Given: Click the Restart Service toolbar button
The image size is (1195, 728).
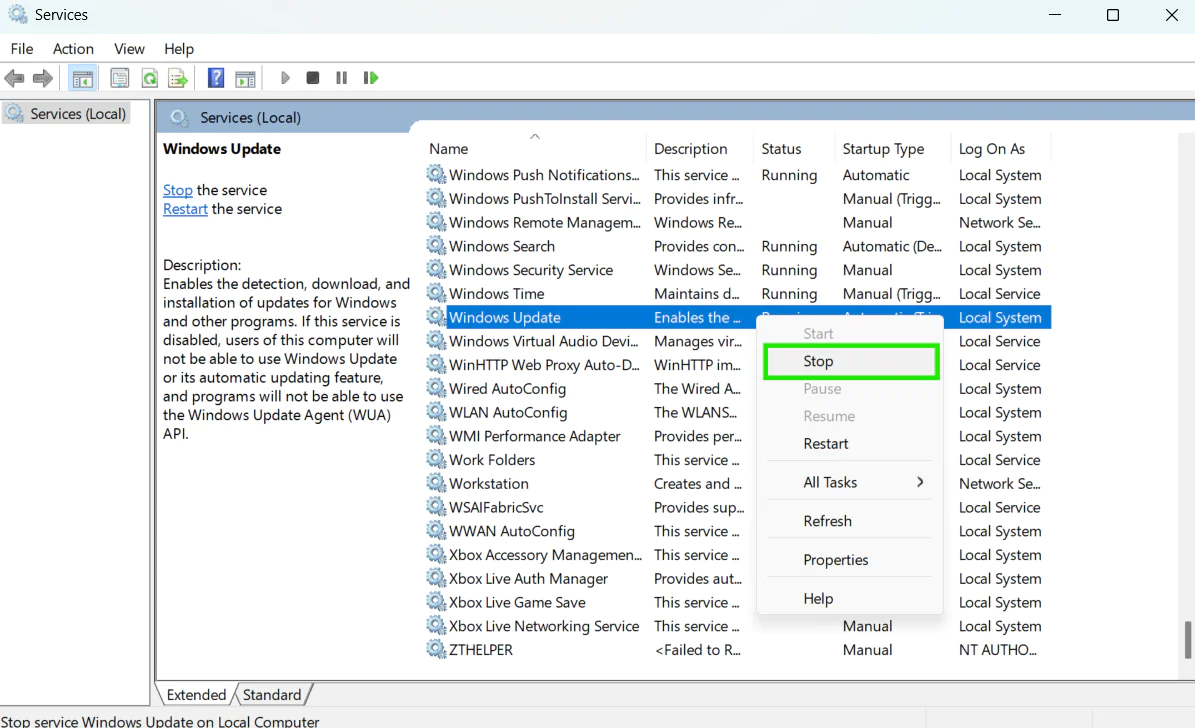Looking at the screenshot, I should (x=371, y=78).
